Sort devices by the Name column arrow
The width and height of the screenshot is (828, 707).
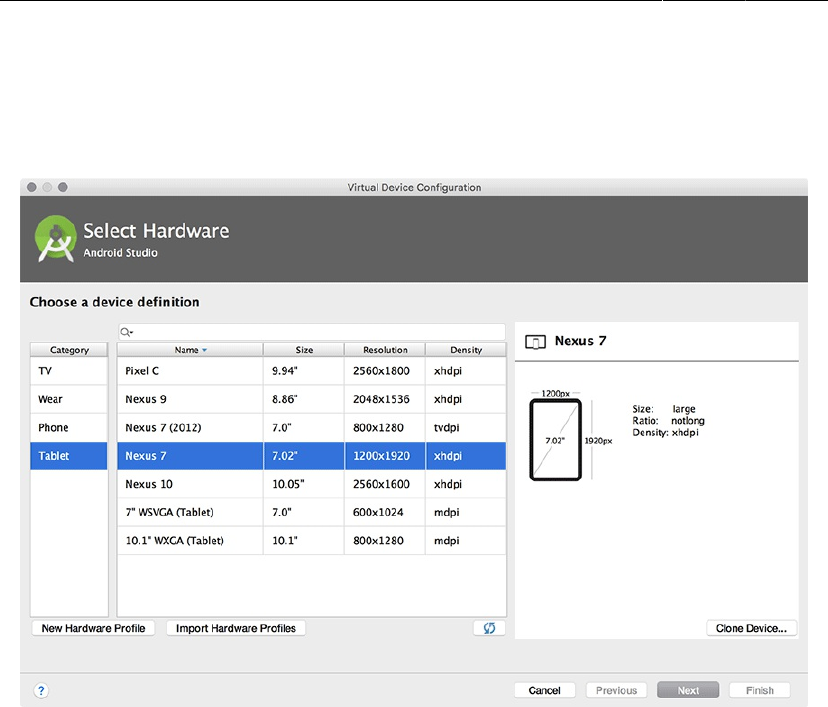click(x=204, y=350)
